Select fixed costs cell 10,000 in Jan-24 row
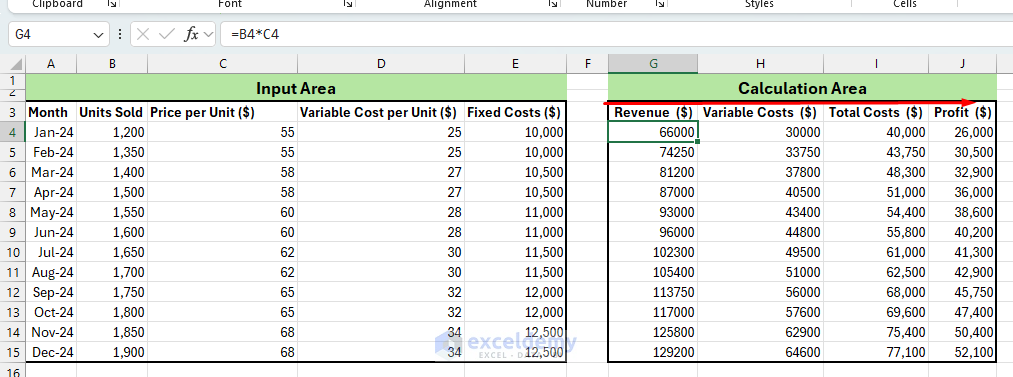This screenshot has height=377, width=1013. point(515,132)
